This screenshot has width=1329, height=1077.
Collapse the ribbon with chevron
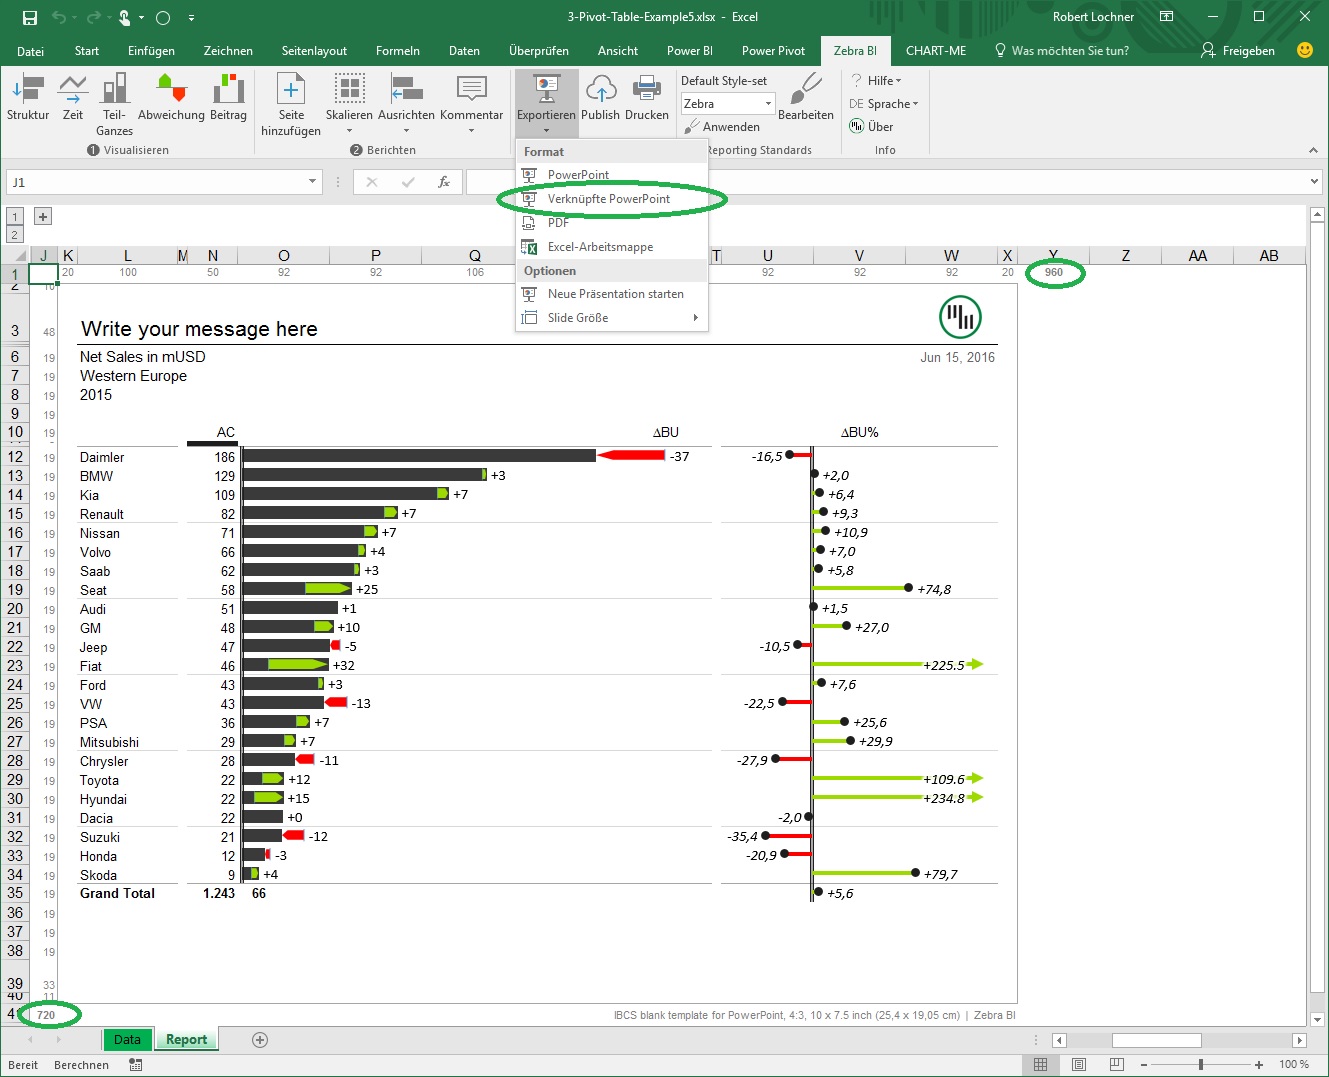tap(1313, 151)
